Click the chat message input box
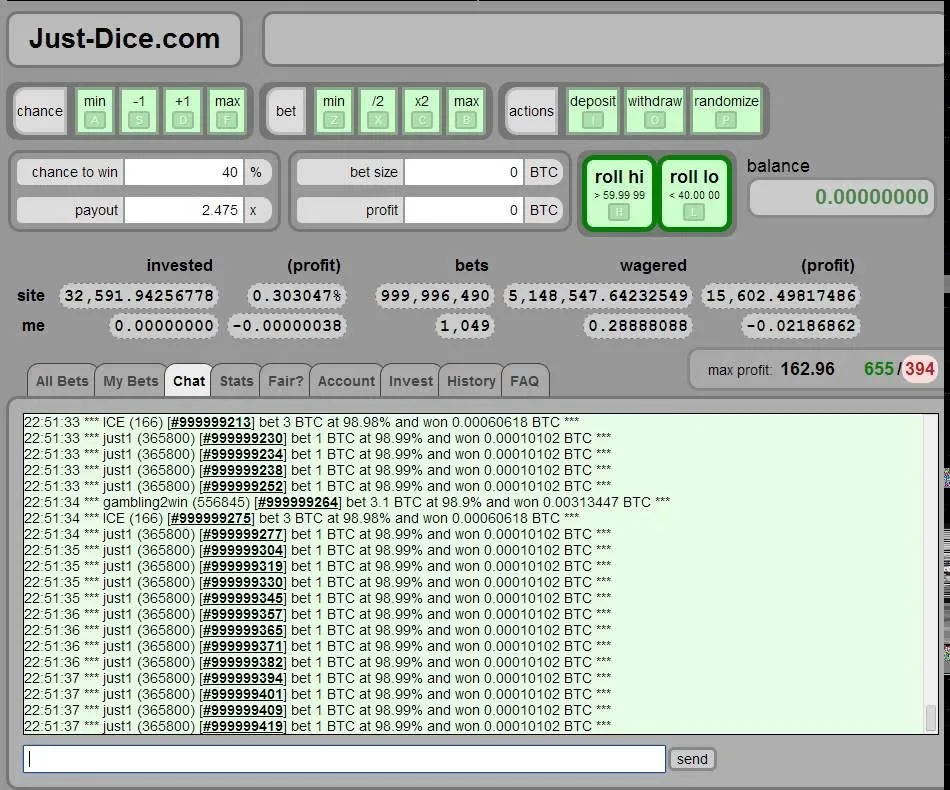Viewport: 950px width, 790px height. pos(344,759)
